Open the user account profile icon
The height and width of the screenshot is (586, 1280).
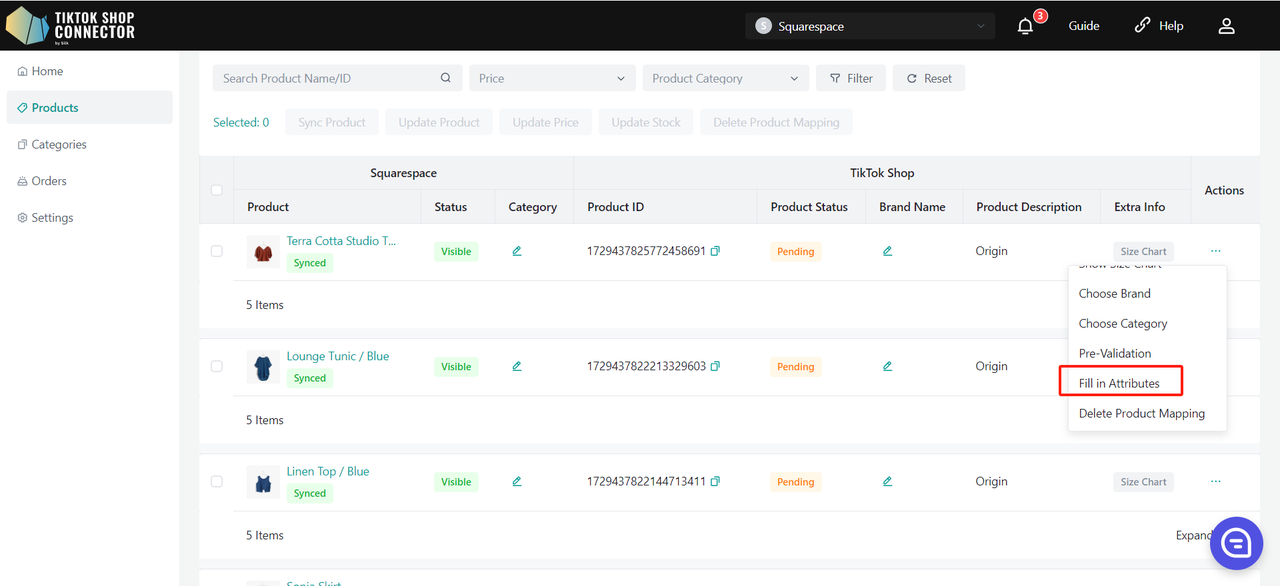pos(1227,26)
